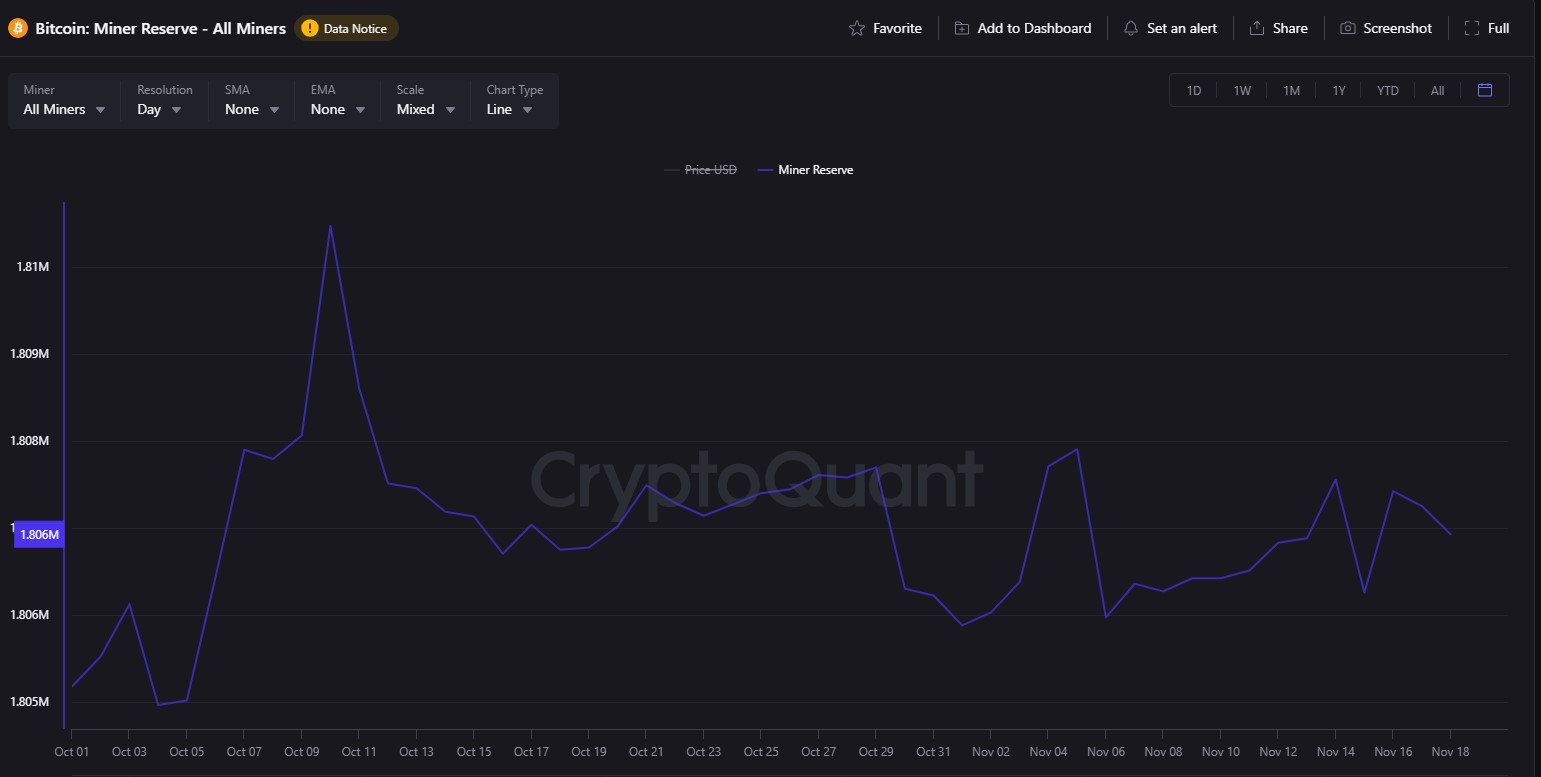Open the SMA None dropdown

click(252, 109)
